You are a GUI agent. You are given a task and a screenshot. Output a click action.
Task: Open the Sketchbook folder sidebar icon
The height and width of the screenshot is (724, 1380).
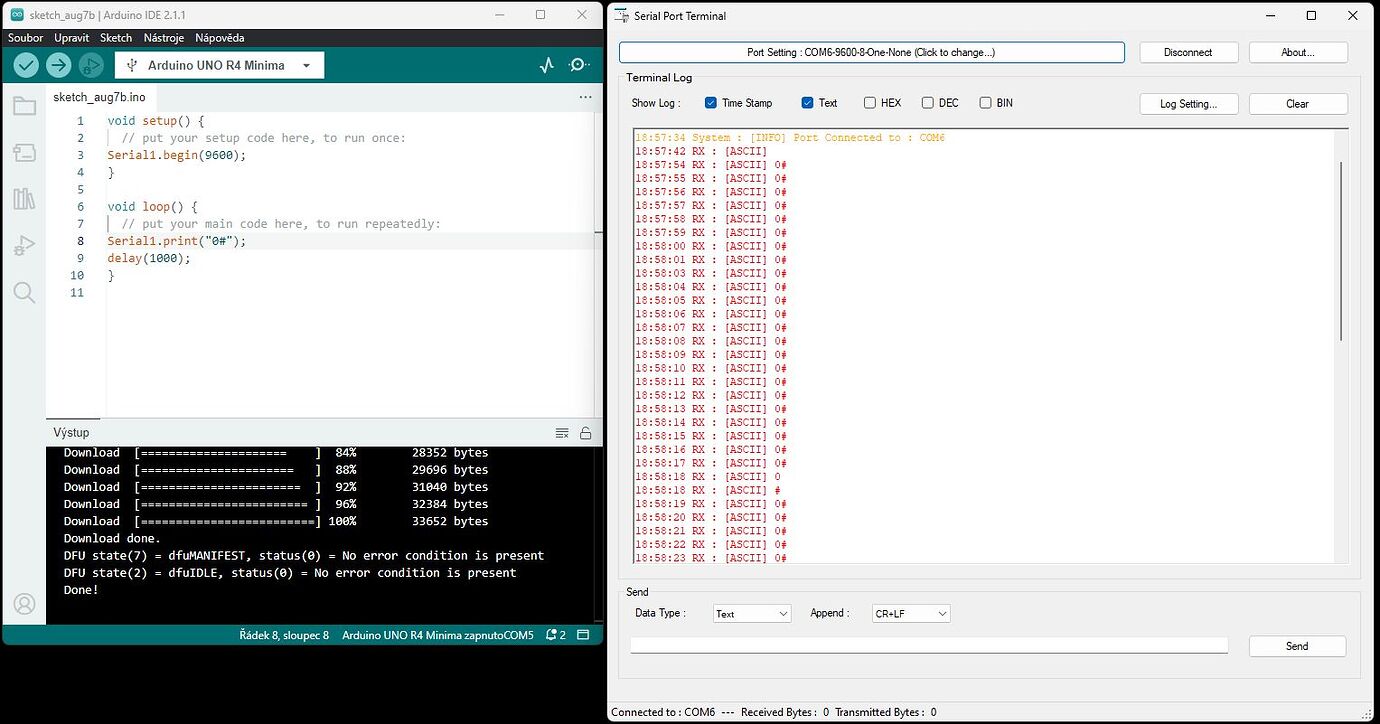pos(24,106)
